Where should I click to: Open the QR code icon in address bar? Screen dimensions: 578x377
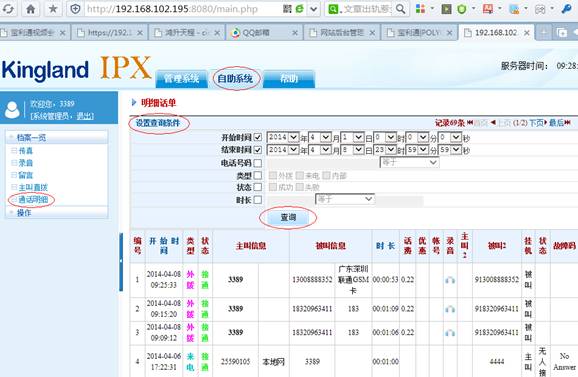pos(287,8)
